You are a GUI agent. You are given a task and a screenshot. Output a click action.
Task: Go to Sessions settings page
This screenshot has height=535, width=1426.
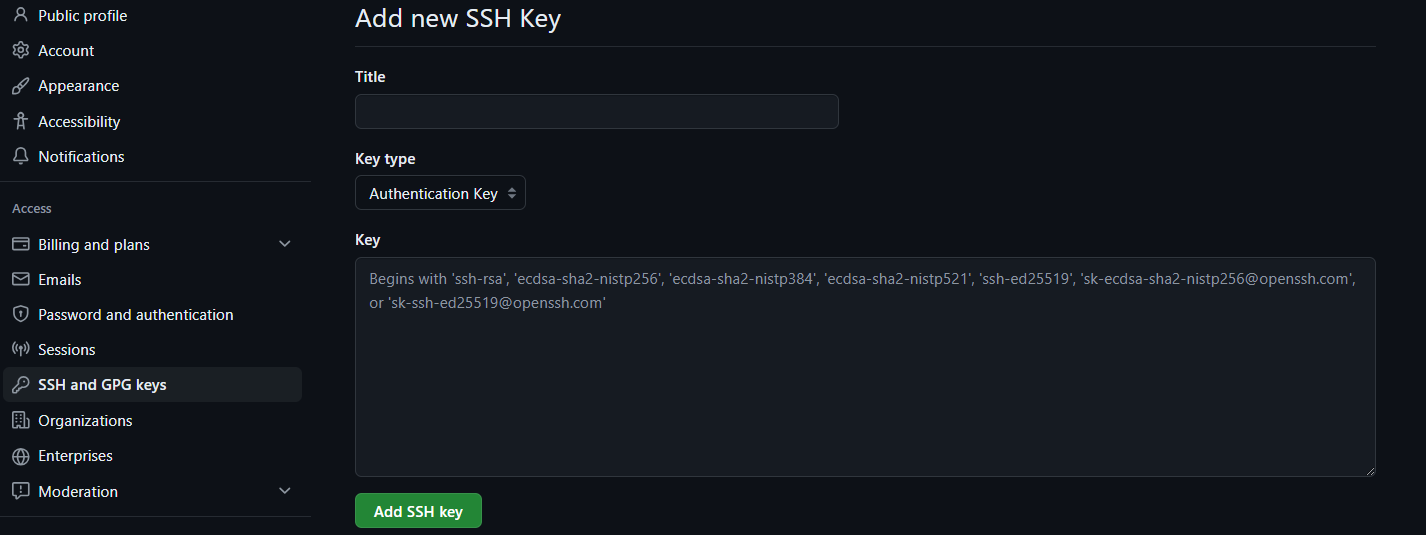coord(67,350)
